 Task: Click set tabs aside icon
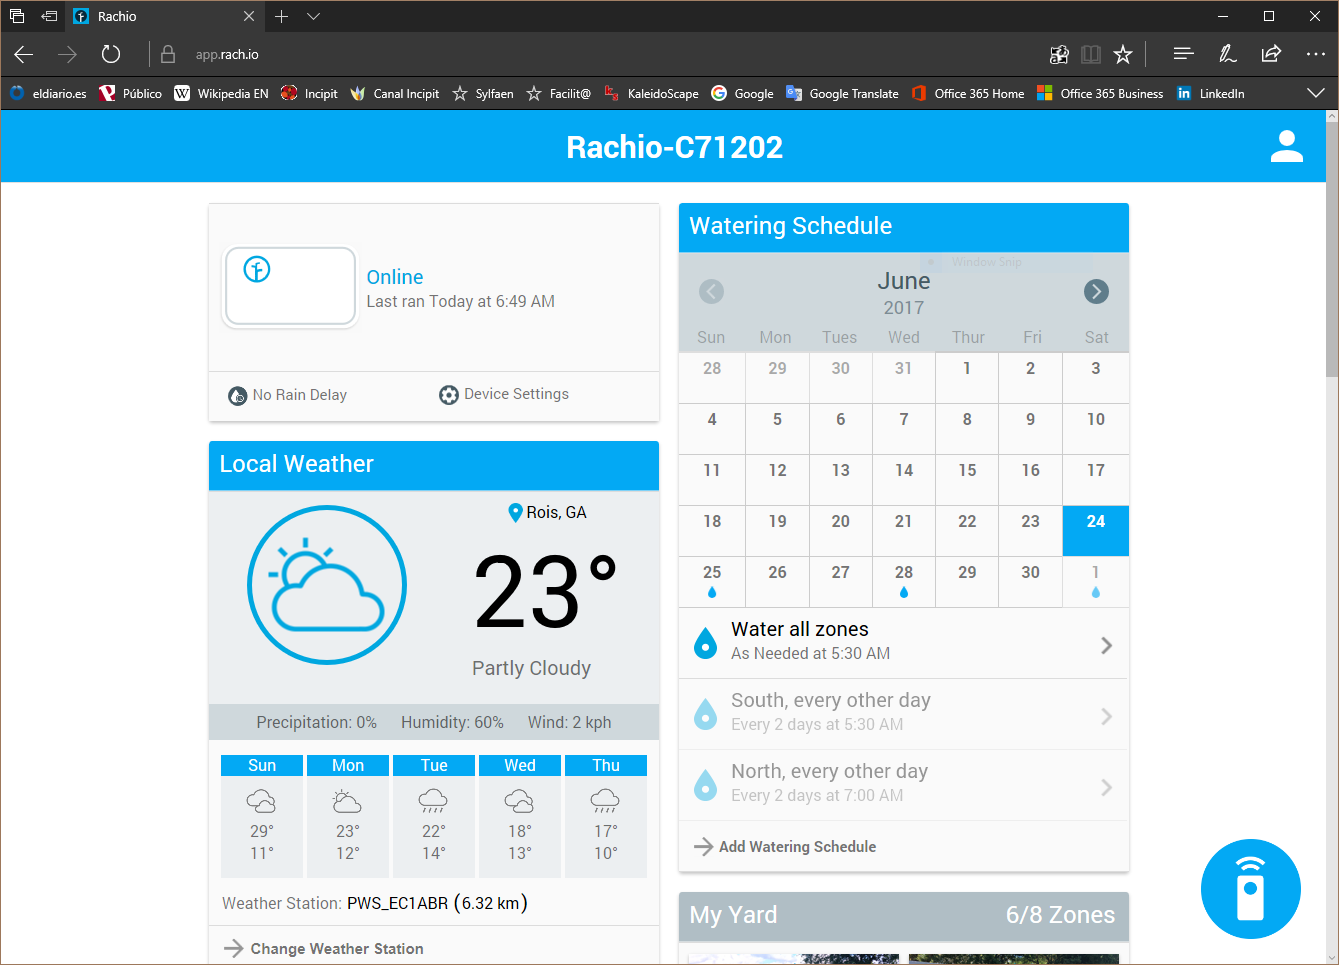pos(49,16)
